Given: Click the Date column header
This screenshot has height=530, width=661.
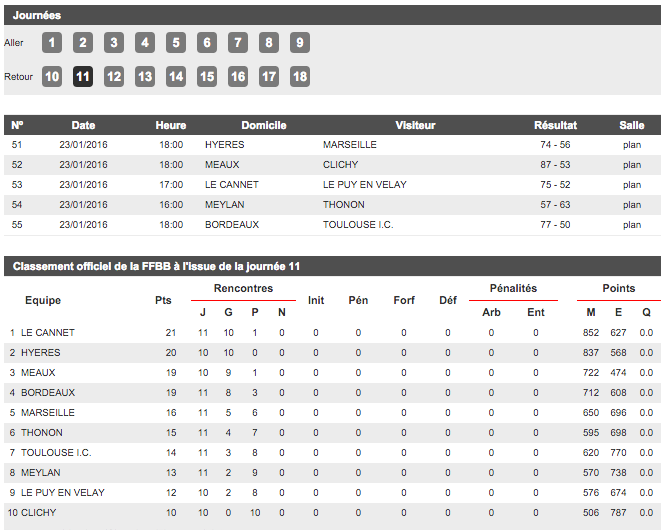Looking at the screenshot, I should coord(83,125).
